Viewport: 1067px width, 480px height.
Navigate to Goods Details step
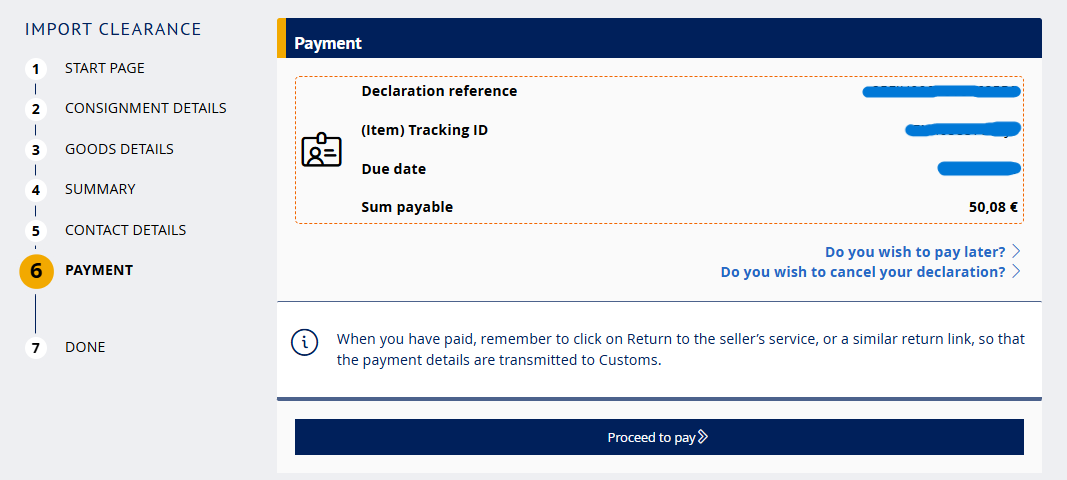tap(119, 149)
